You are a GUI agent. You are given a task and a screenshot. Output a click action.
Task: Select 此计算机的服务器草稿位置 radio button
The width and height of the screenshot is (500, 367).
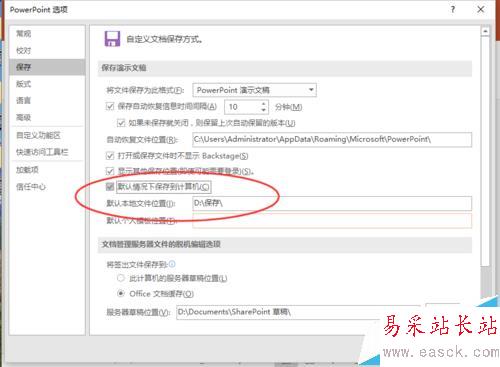click(x=121, y=278)
